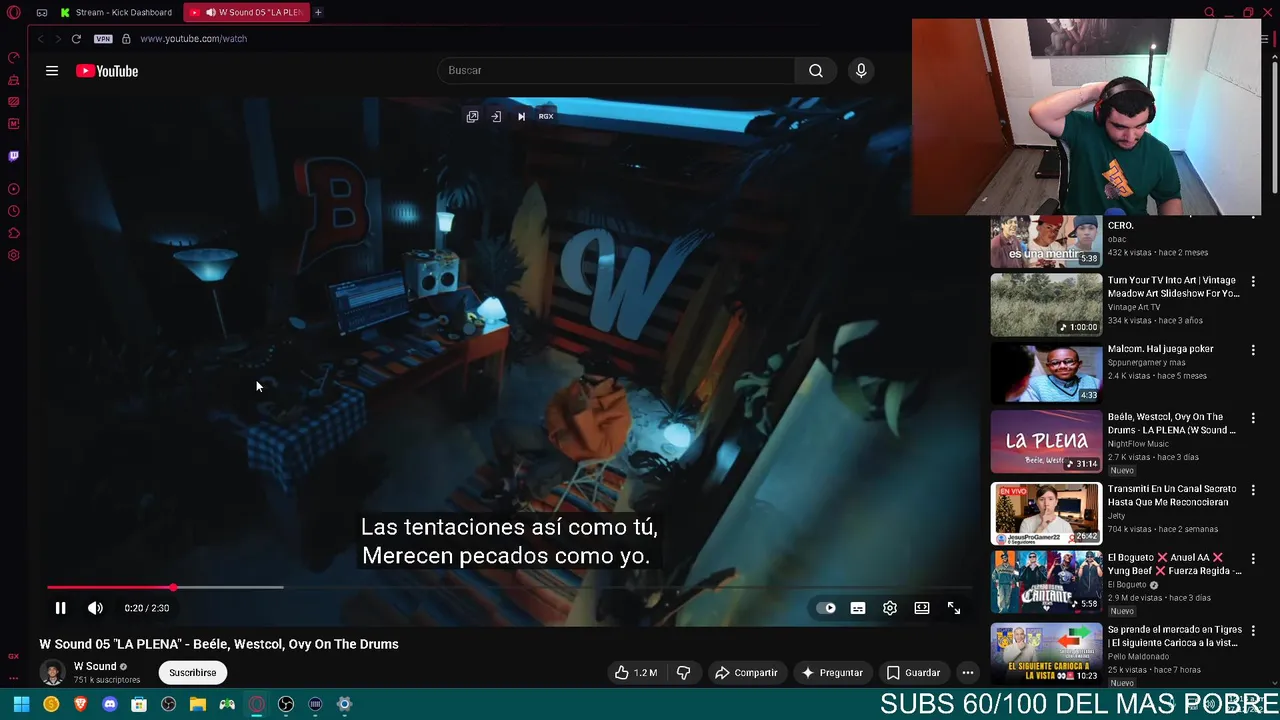
Task: Toggle subtitles in the player
Action: click(858, 608)
